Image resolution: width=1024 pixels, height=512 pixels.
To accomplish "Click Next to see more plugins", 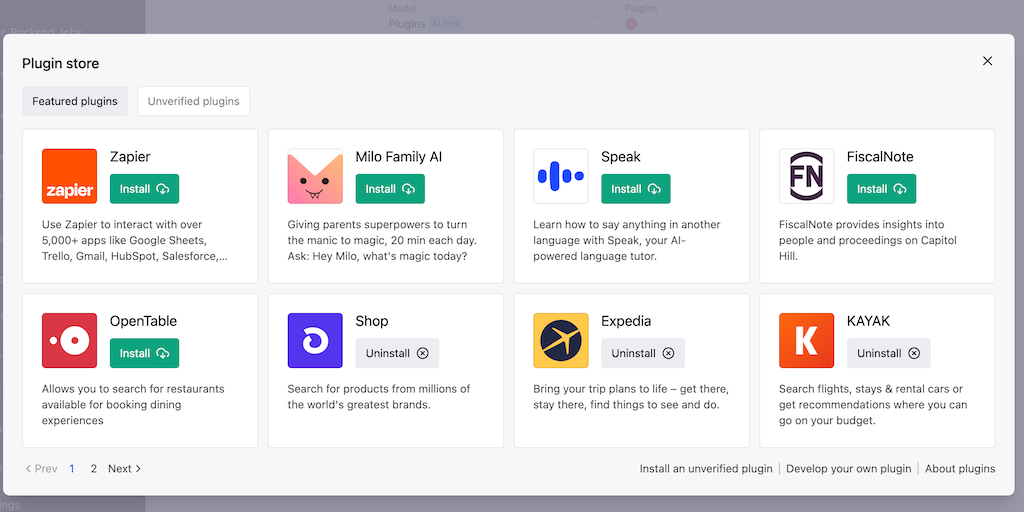I will coord(125,468).
